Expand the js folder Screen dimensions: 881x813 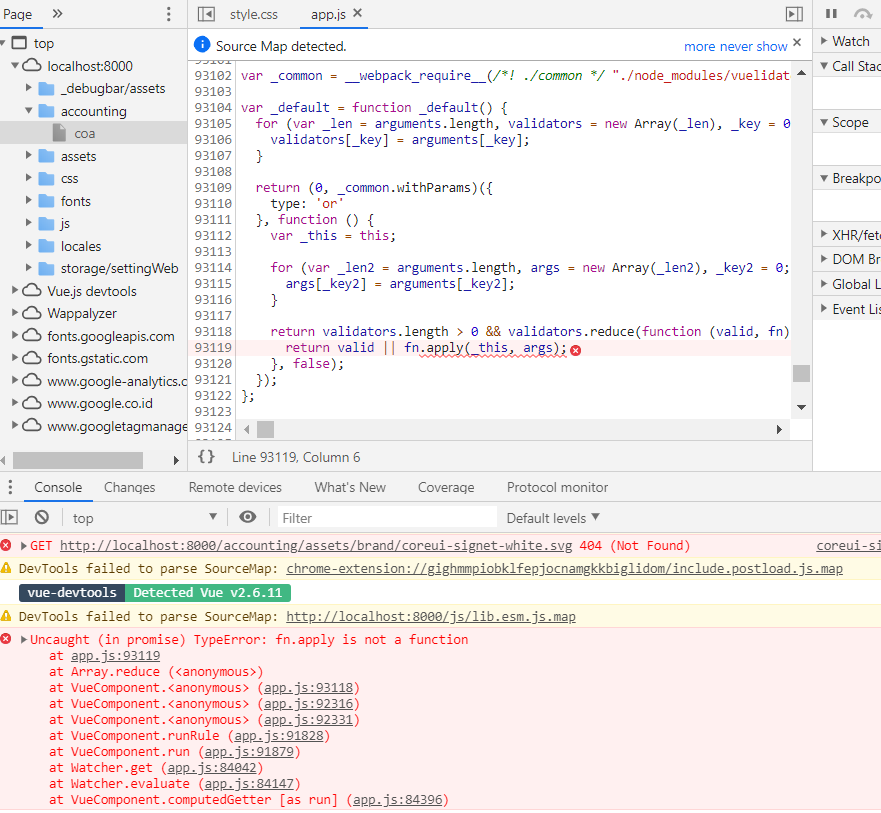click(29, 222)
